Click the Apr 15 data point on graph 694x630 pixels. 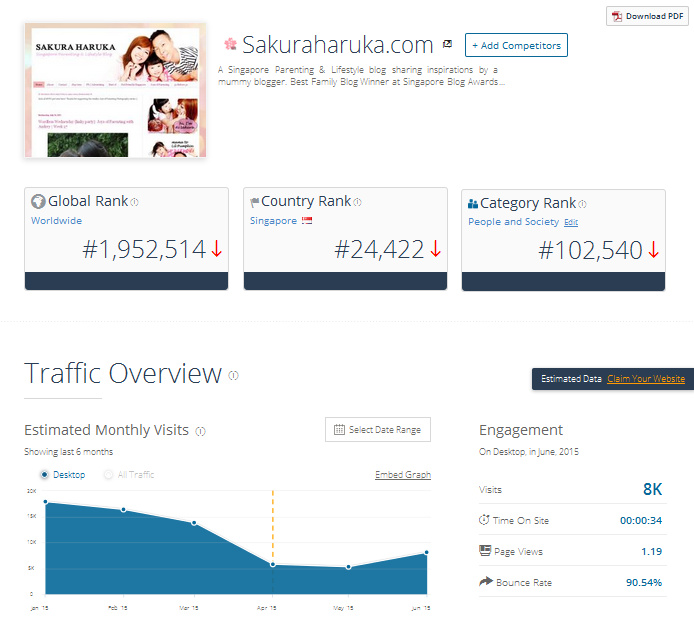point(273,564)
